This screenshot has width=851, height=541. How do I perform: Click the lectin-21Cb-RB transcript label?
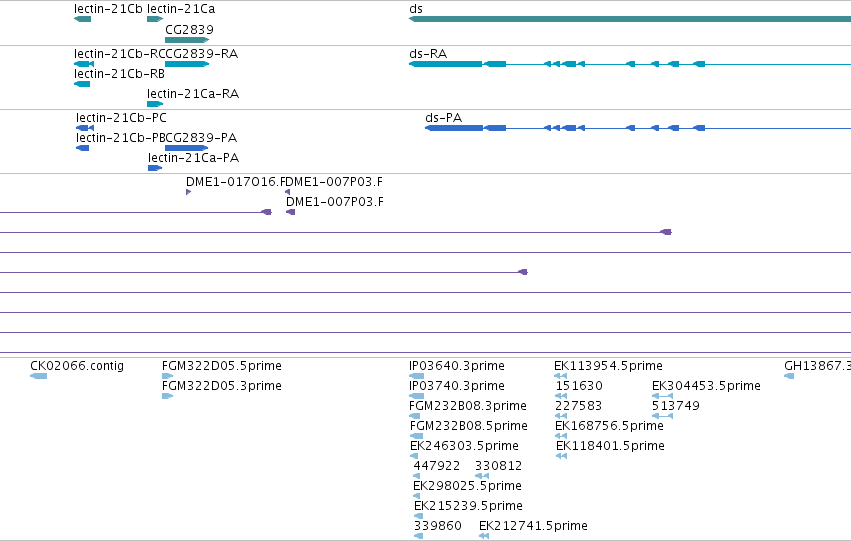[x=119, y=74]
